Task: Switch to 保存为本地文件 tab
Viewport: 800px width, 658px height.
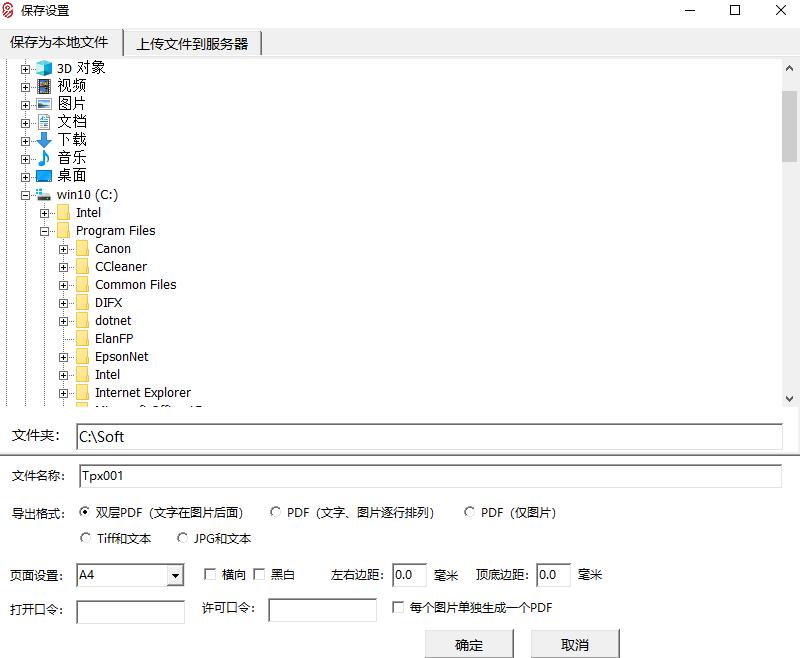Action: 59,42
